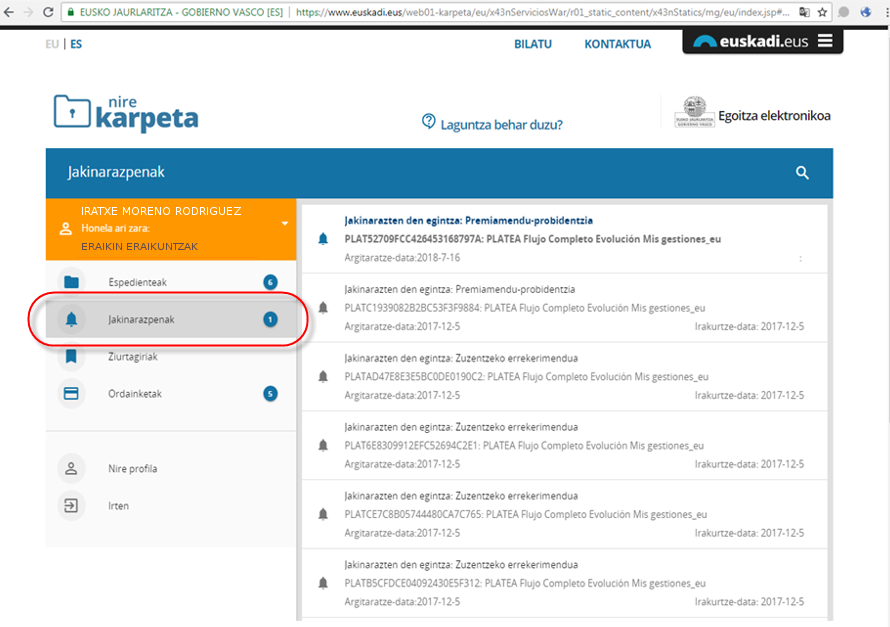The width and height of the screenshot is (890, 627).
Task: Click the help question mark icon
Action: [x=429, y=122]
